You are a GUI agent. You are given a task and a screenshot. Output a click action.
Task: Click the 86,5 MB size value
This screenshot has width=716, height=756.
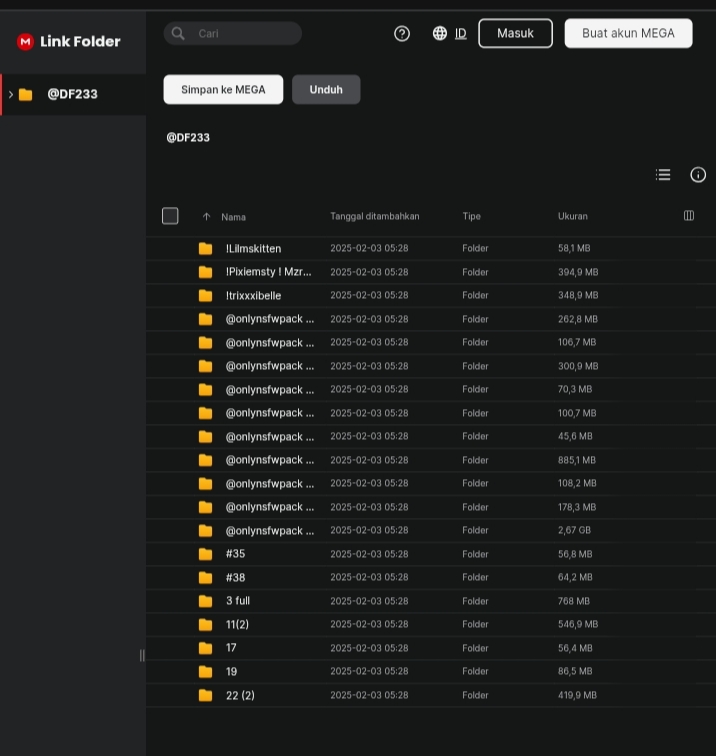coord(575,671)
